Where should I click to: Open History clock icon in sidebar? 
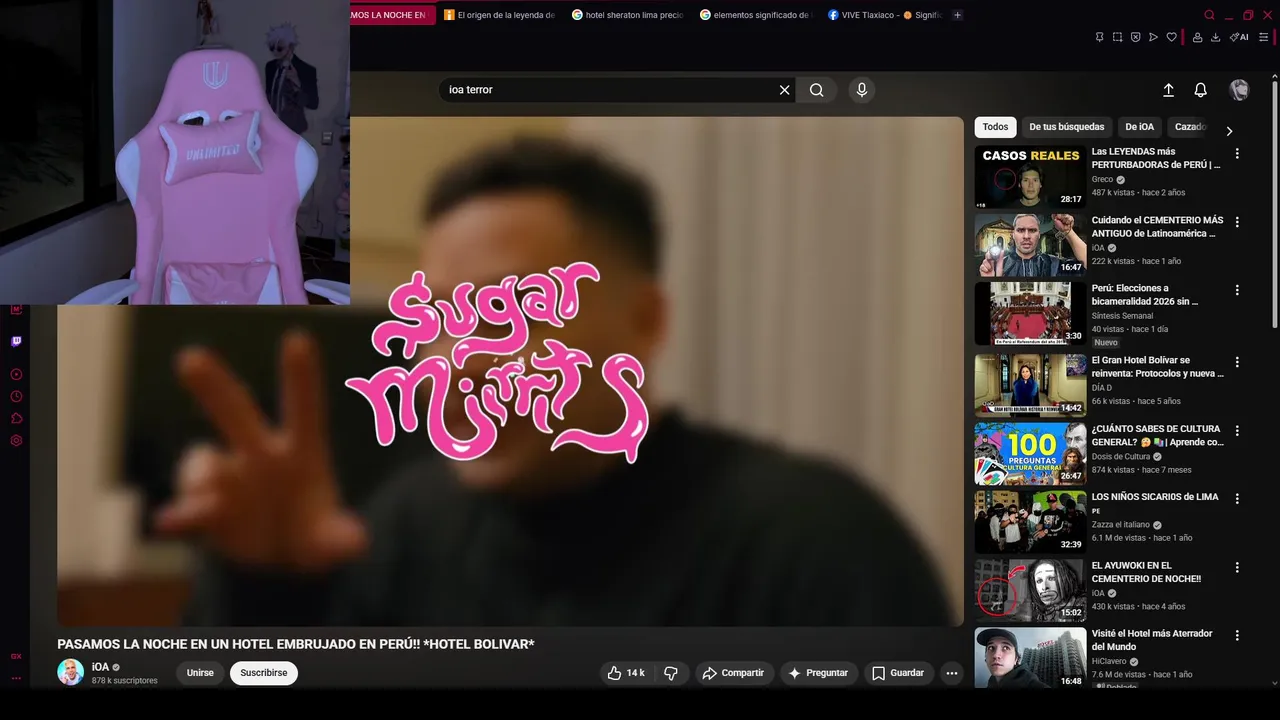pos(16,396)
